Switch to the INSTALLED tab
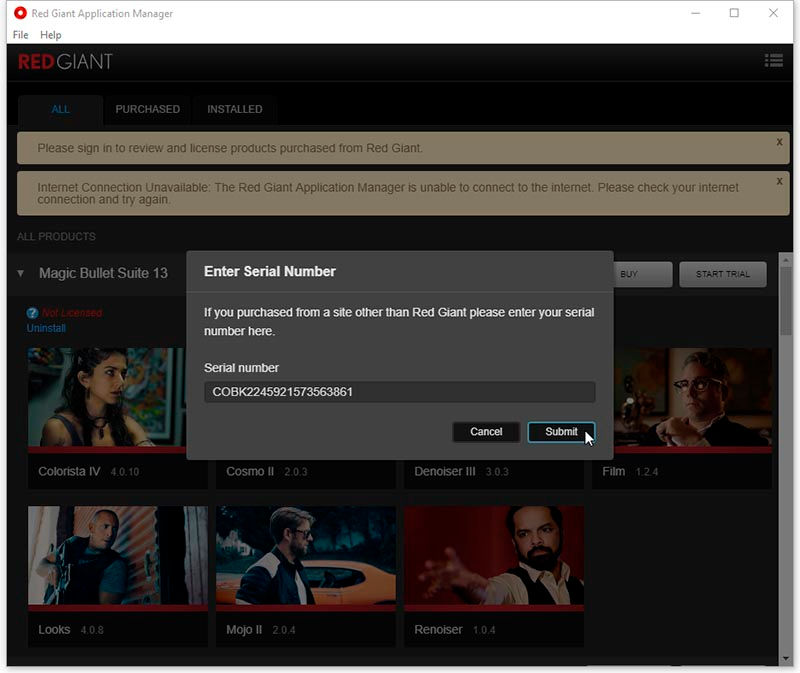Screen dimensions: 800x673 pos(235,109)
